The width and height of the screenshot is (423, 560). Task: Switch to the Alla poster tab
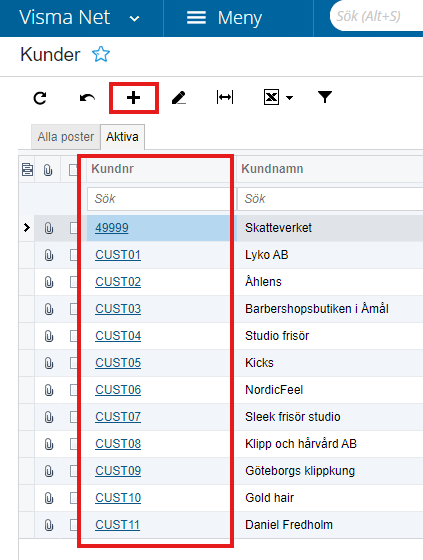point(66,137)
